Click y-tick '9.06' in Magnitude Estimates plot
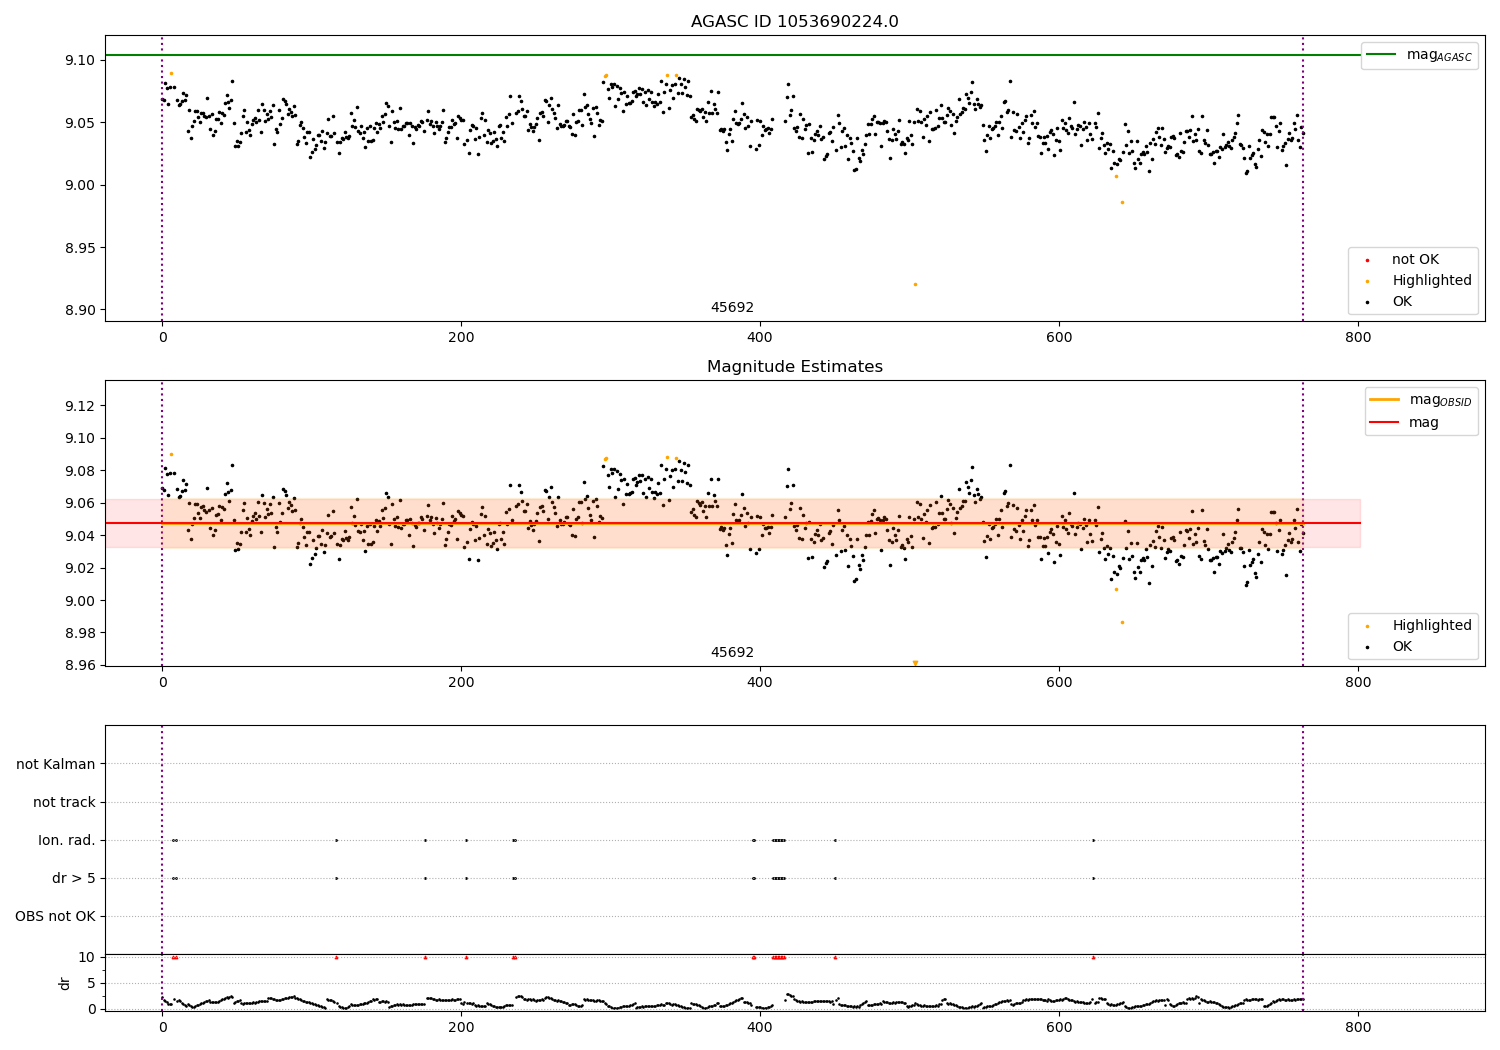 [x=79, y=503]
